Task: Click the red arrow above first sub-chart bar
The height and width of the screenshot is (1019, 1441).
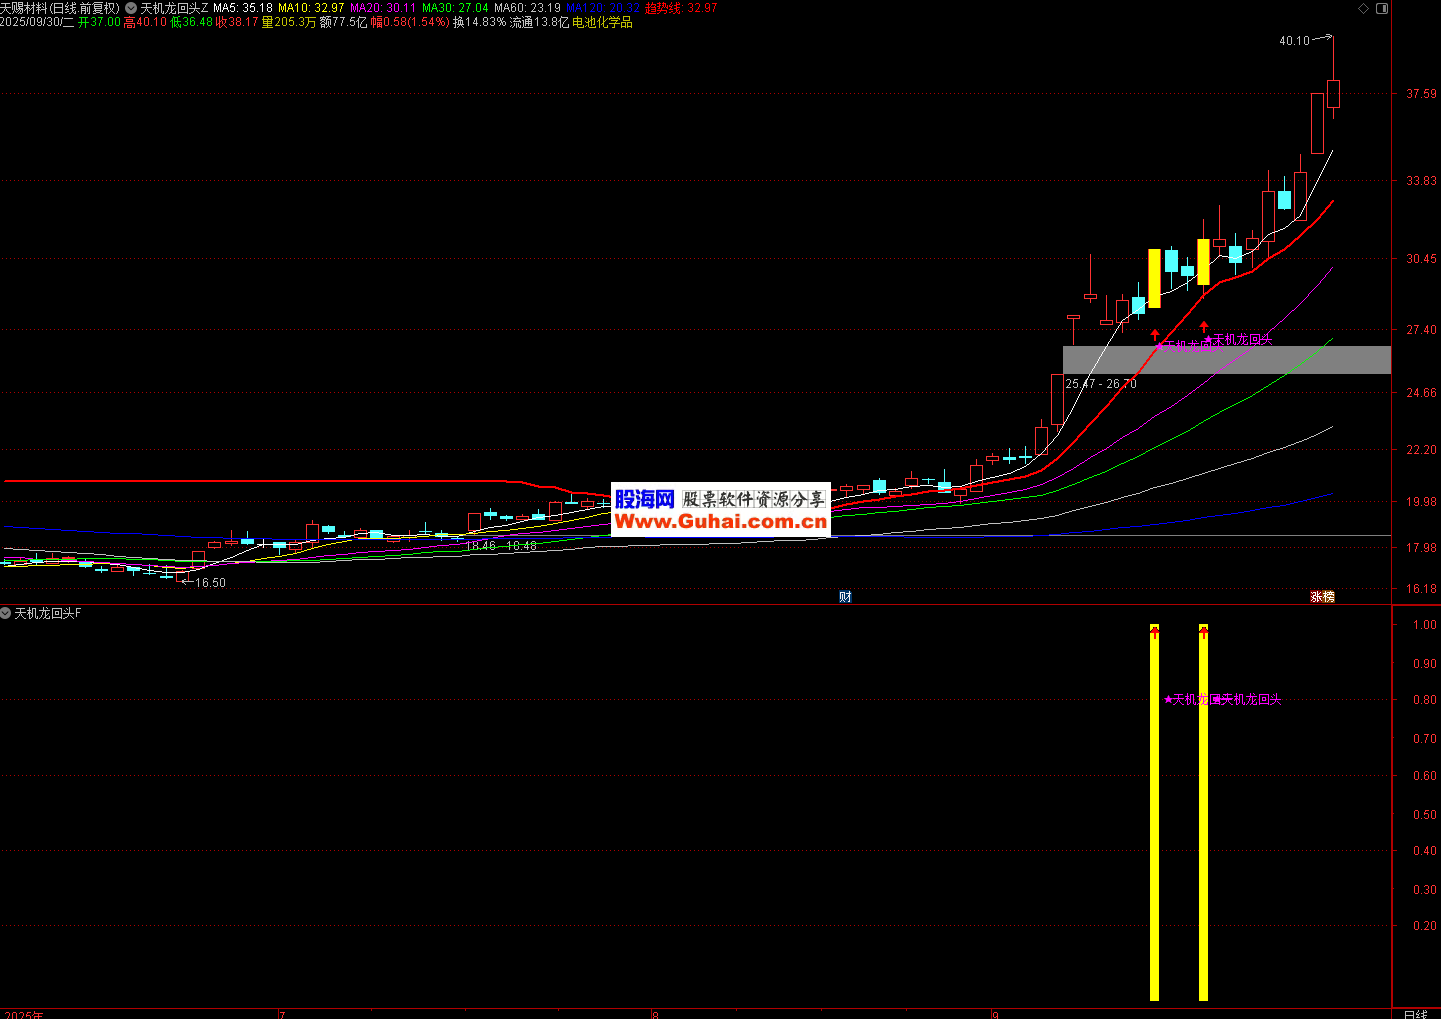Action: click(x=1154, y=632)
